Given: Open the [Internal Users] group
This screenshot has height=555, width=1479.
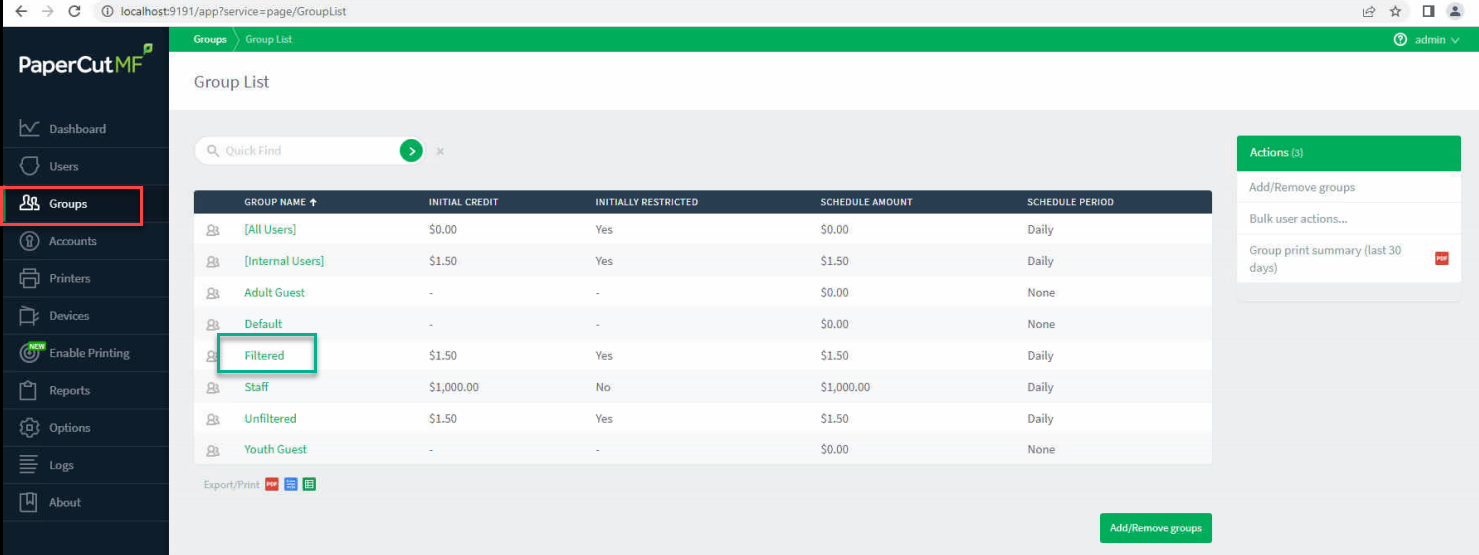Looking at the screenshot, I should click(x=284, y=261).
